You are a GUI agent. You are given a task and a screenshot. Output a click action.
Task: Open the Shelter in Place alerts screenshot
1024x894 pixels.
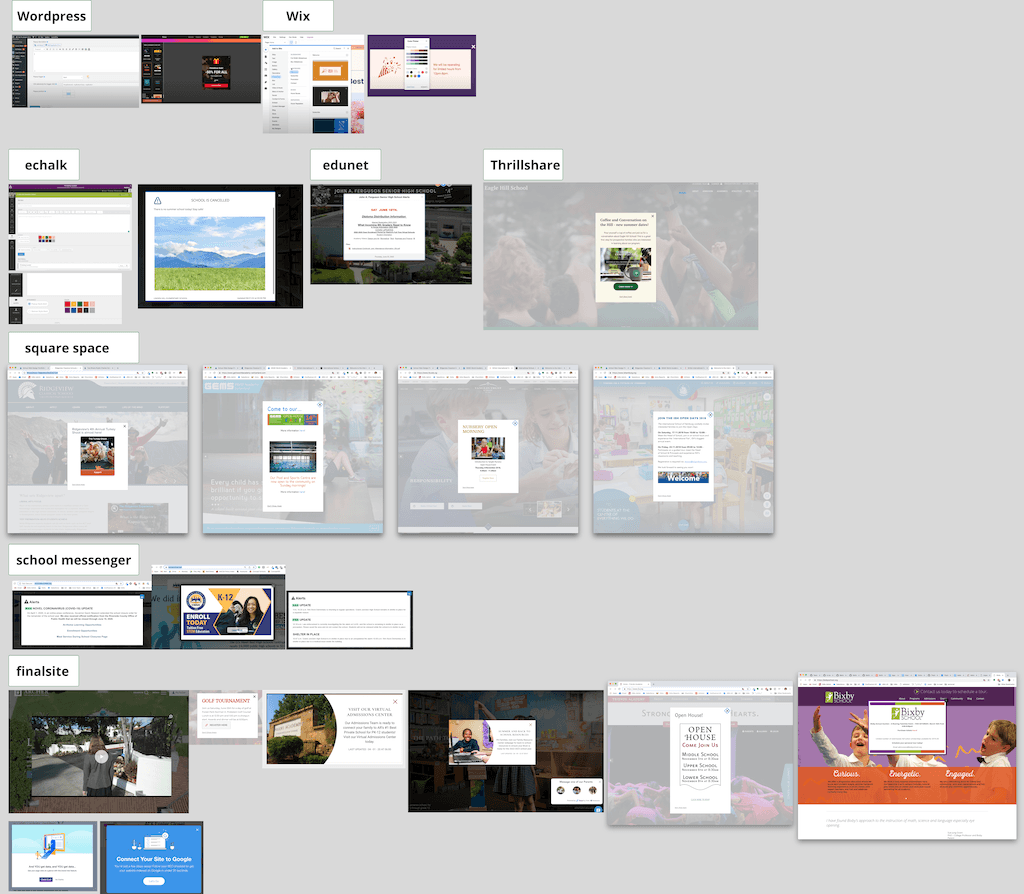(x=350, y=620)
